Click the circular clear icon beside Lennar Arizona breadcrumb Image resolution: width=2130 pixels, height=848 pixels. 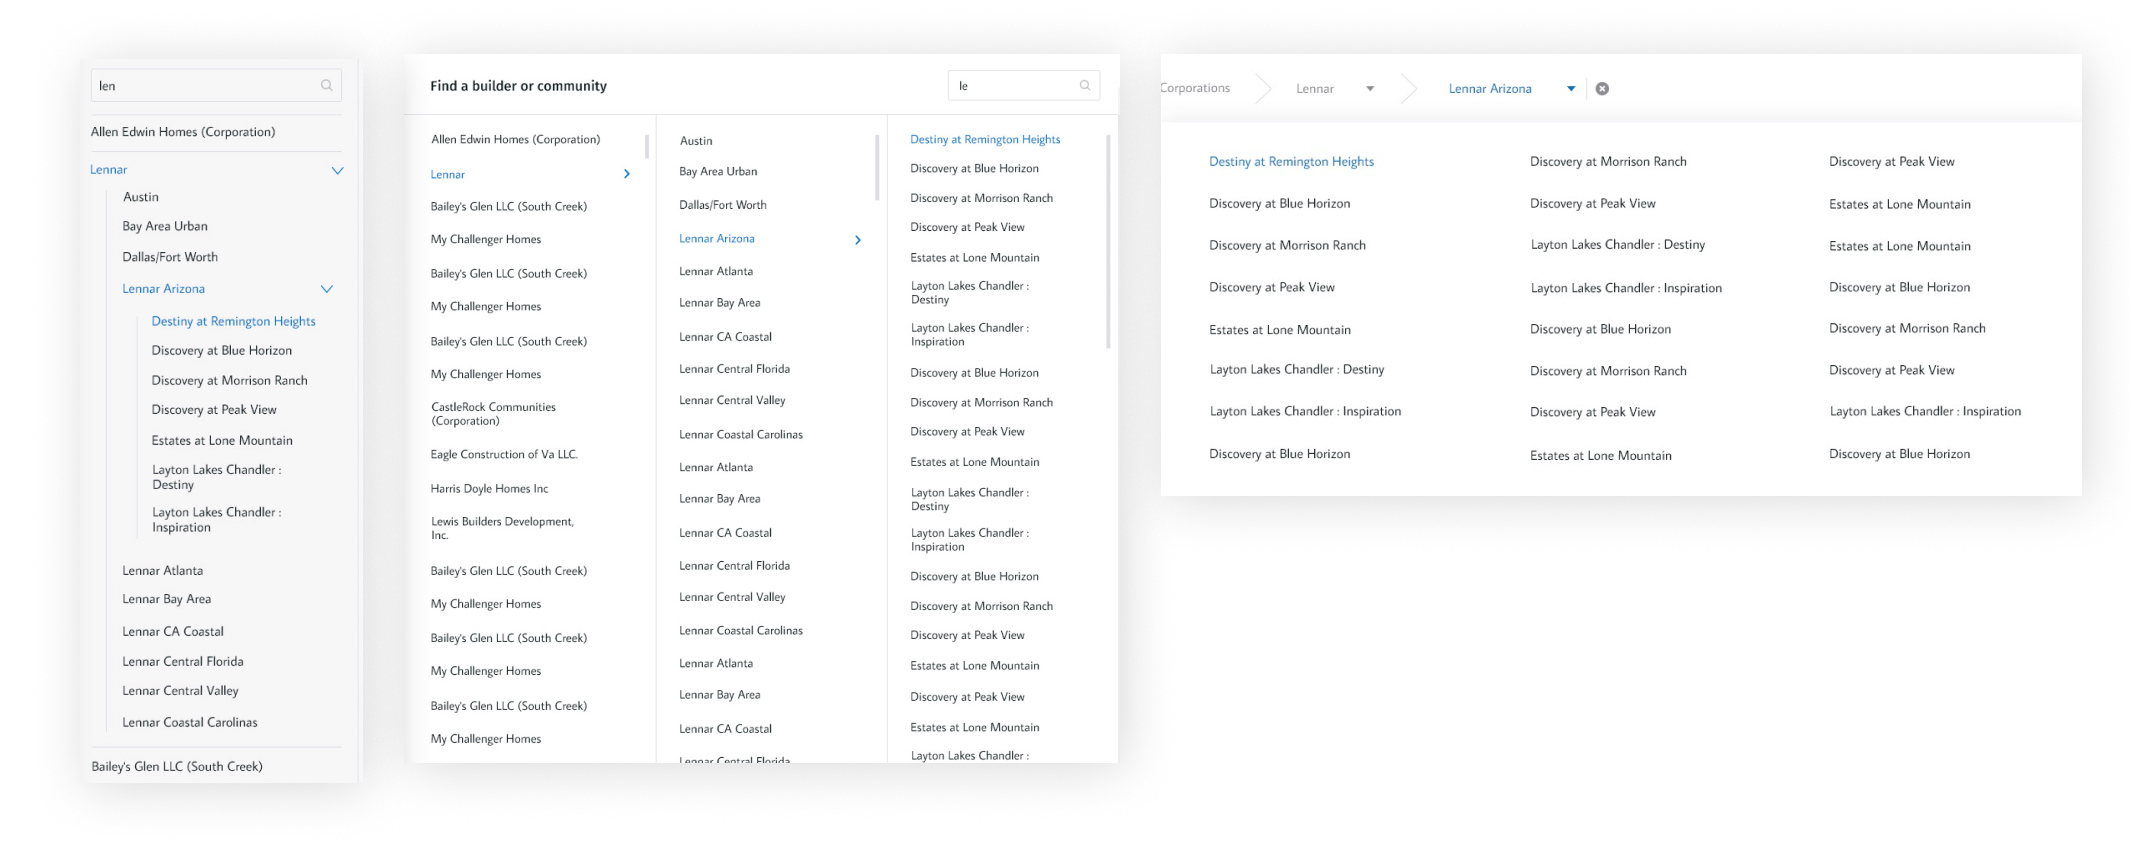(x=1602, y=89)
